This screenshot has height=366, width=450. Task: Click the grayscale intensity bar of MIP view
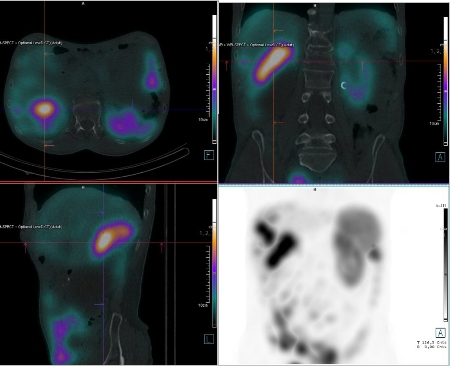pos(445,264)
